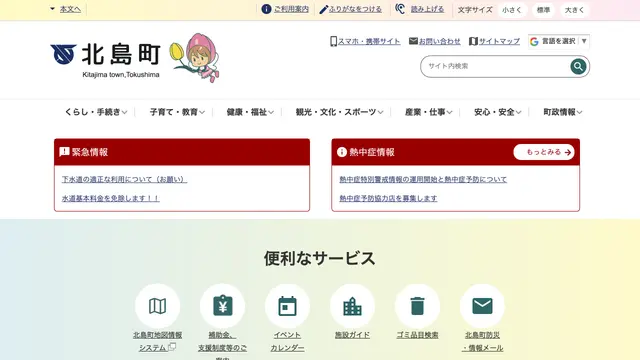
Task: Open the ゴミ品目検索 text link
Action: pos(417,335)
